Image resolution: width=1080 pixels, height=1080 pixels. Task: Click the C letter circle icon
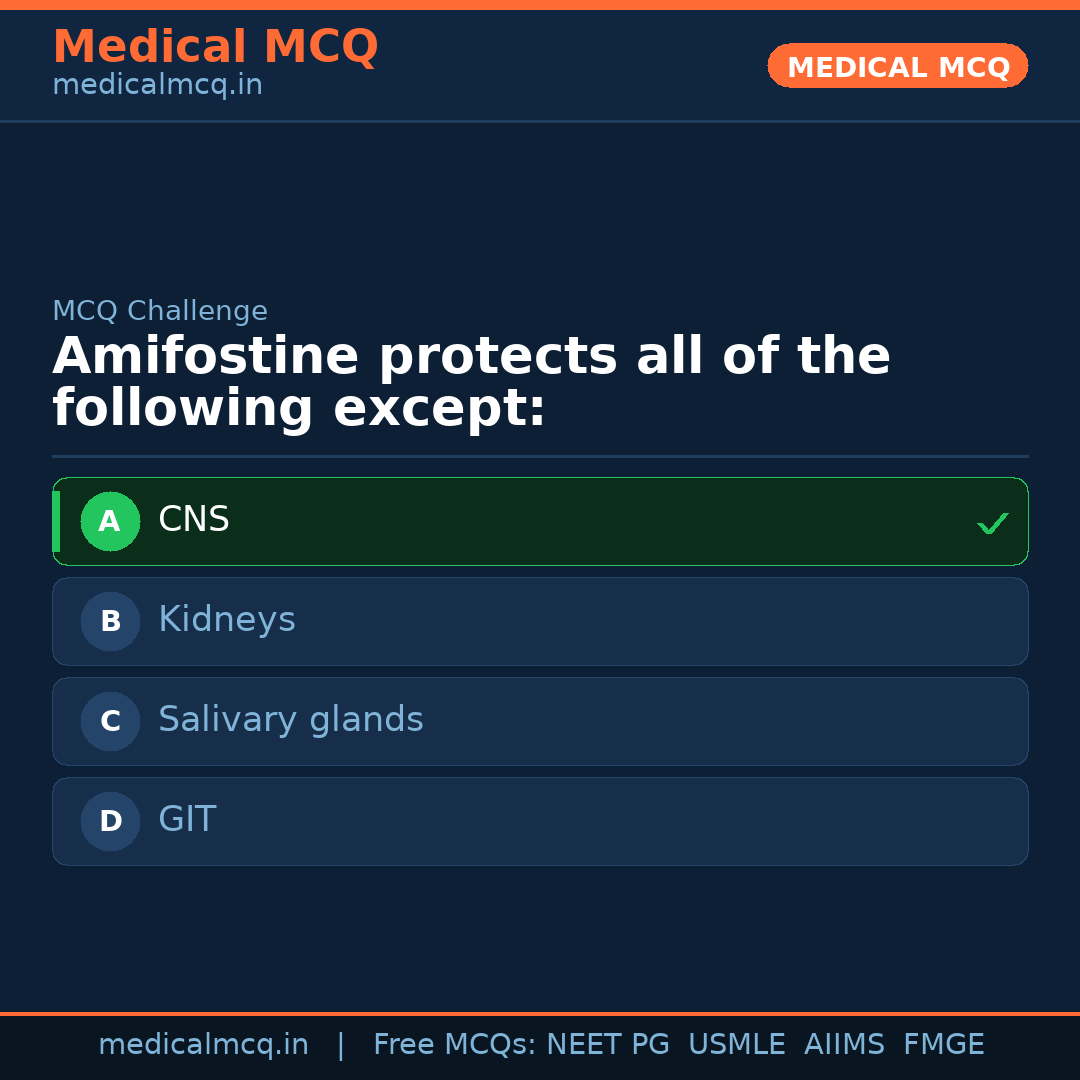click(x=110, y=721)
